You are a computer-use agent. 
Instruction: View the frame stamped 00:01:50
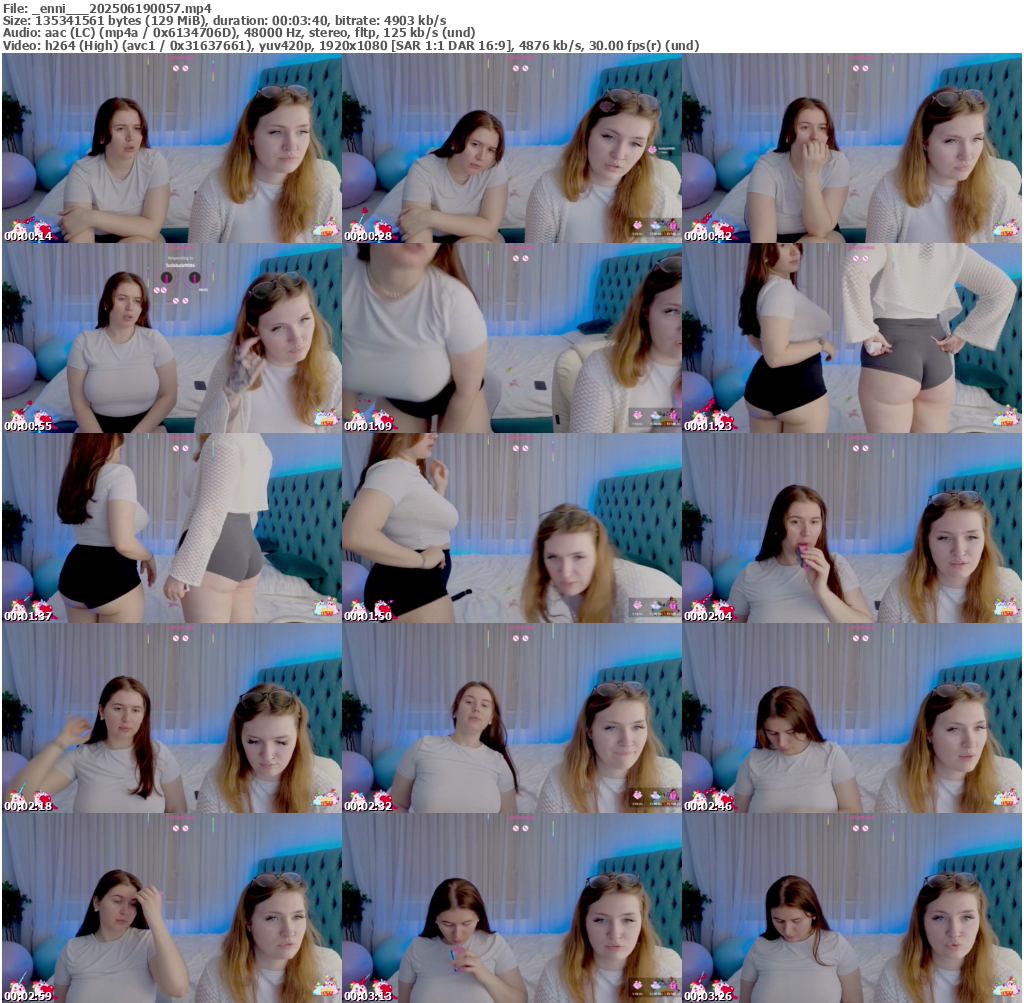[x=512, y=528]
